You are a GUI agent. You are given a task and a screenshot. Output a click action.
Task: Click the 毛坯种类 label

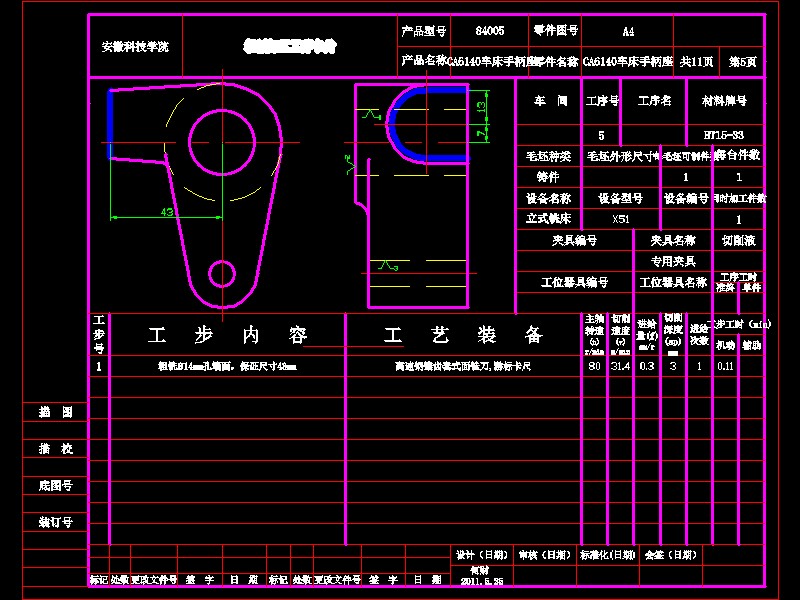(x=548, y=156)
